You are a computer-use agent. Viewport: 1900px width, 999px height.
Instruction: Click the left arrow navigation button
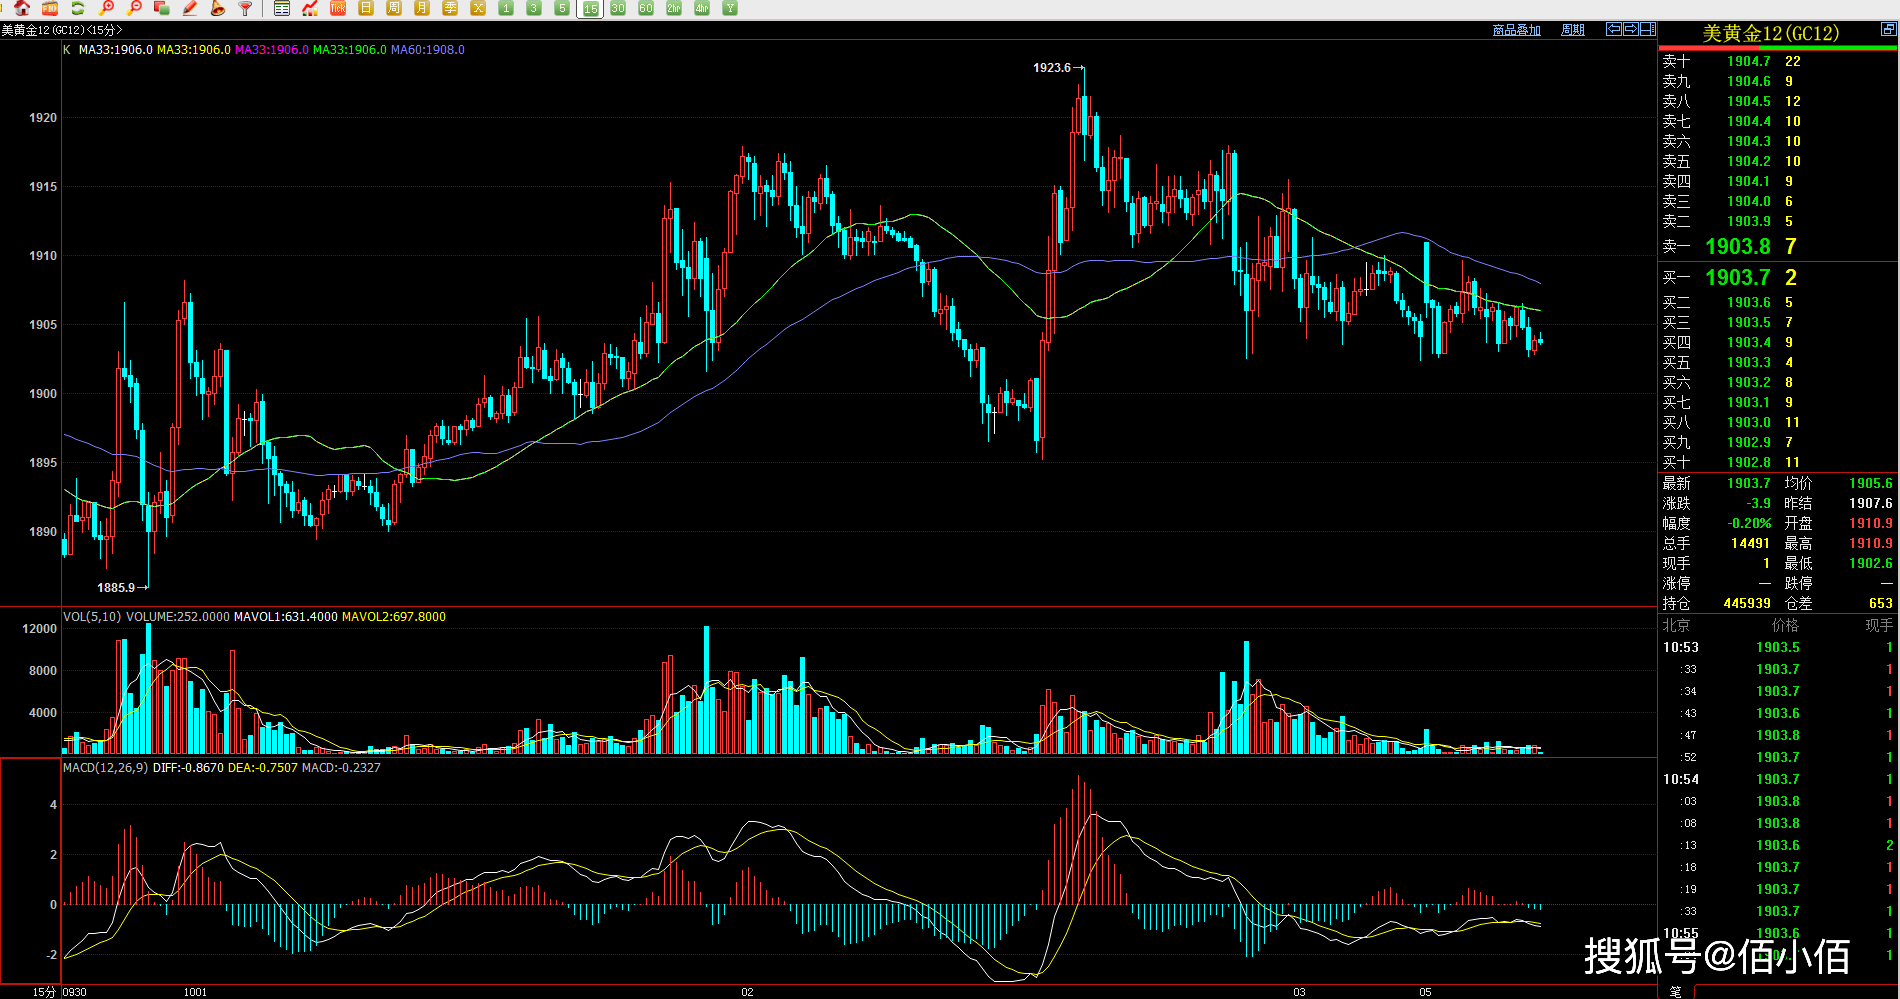1614,29
